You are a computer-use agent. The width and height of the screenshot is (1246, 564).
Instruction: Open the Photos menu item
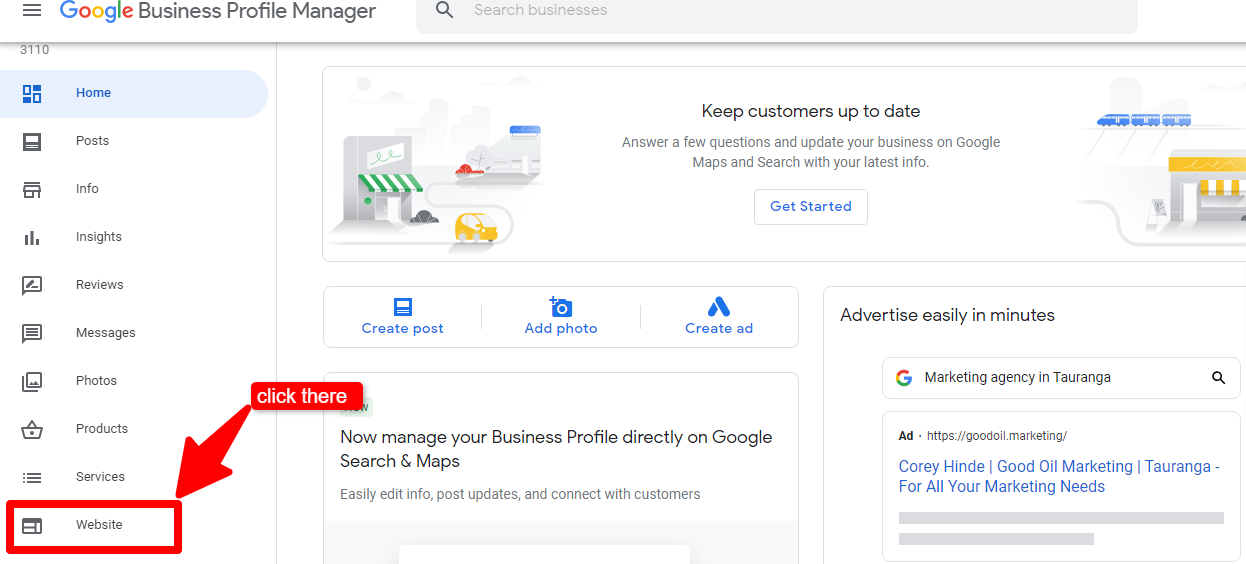134,381
